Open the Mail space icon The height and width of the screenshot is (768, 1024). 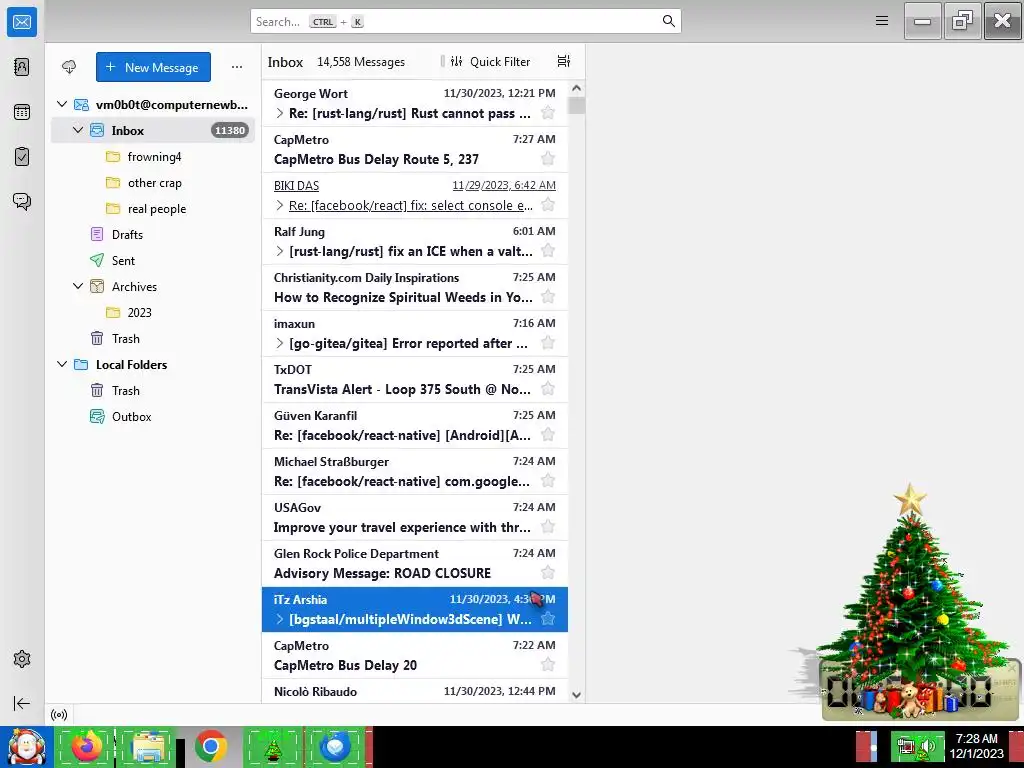(x=22, y=22)
